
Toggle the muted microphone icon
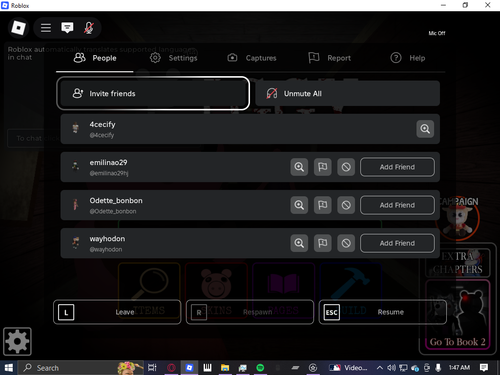point(88,28)
